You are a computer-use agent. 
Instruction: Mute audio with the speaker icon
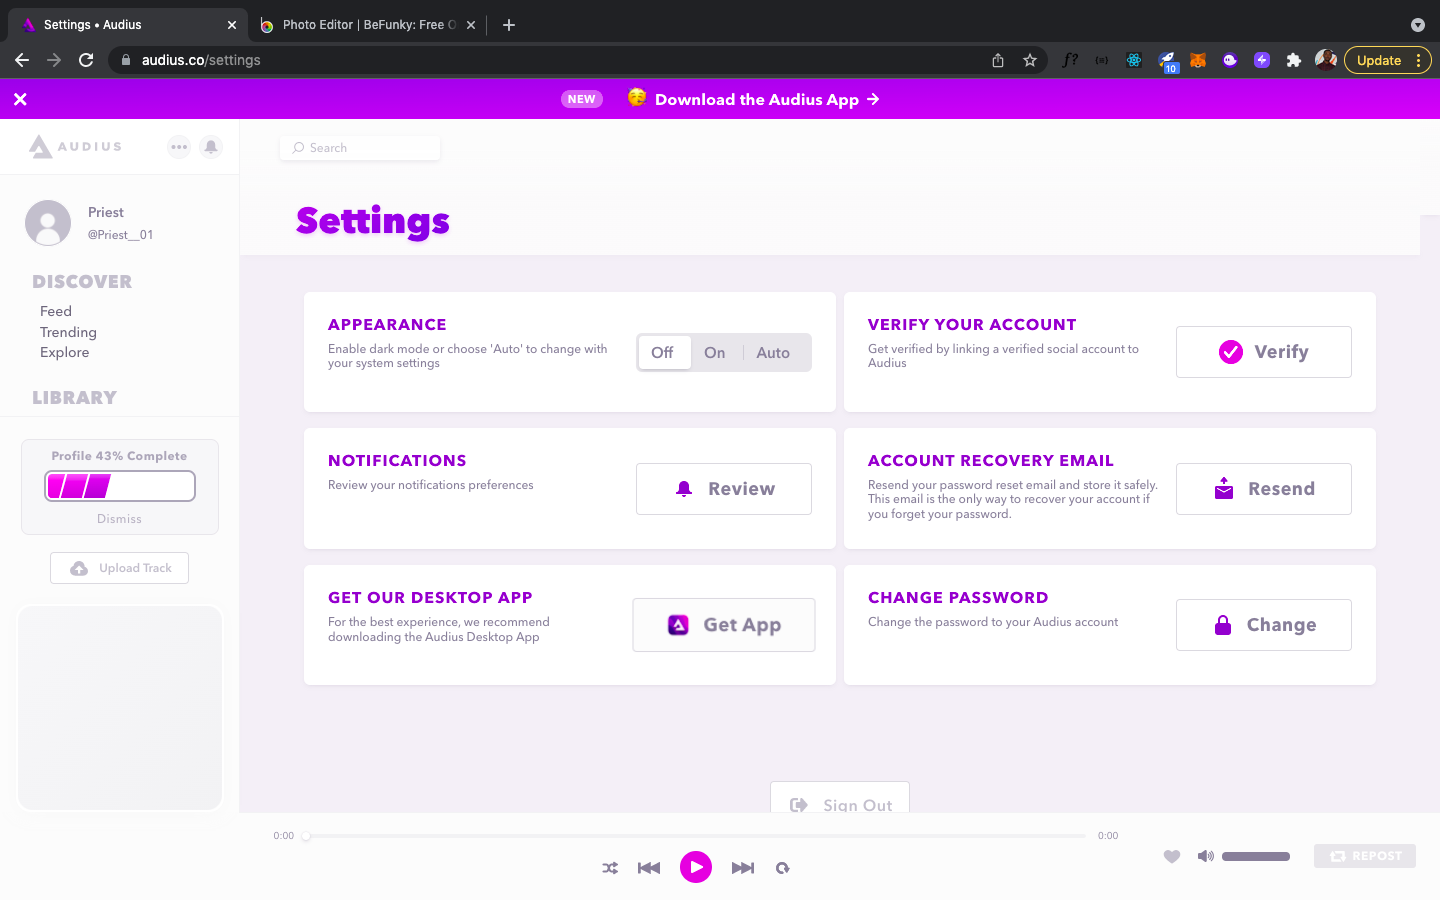[x=1206, y=856]
